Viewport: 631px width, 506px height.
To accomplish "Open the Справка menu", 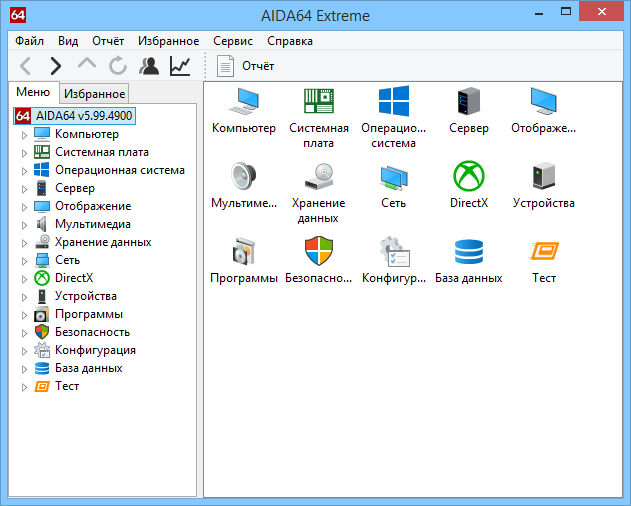I will [x=290, y=41].
